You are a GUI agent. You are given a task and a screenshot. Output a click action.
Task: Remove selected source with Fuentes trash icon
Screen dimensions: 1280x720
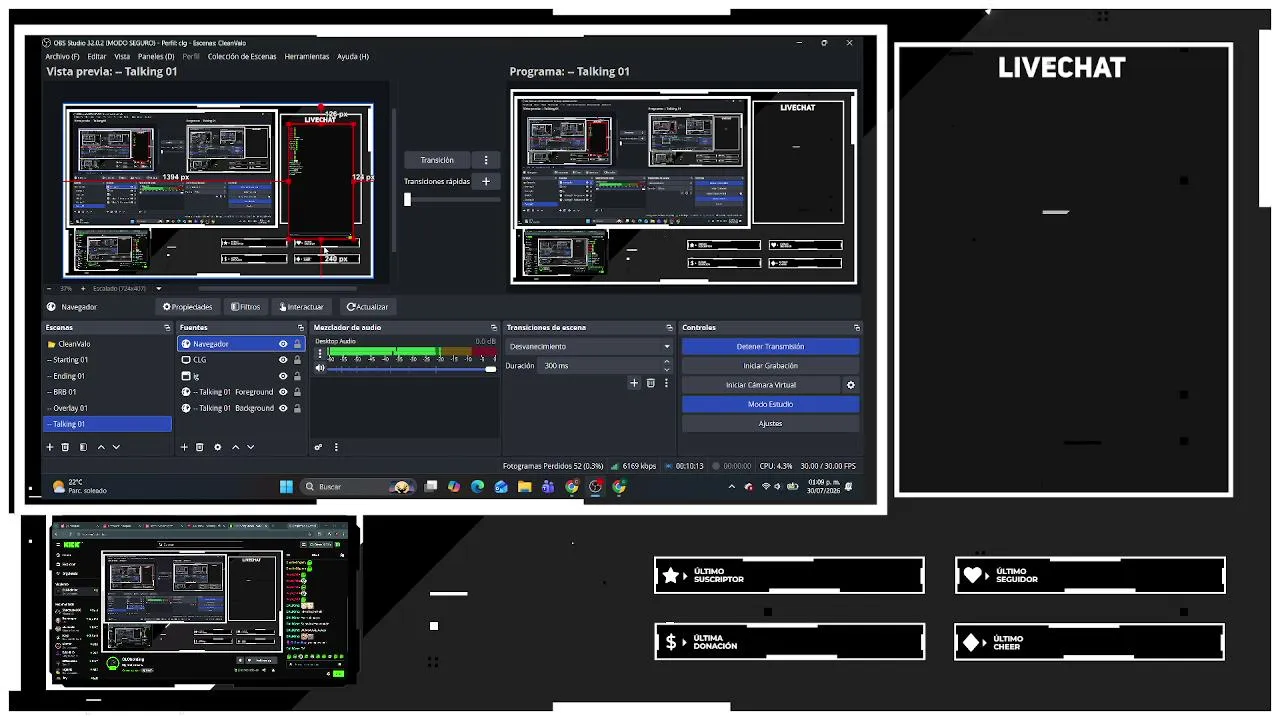[x=200, y=447]
